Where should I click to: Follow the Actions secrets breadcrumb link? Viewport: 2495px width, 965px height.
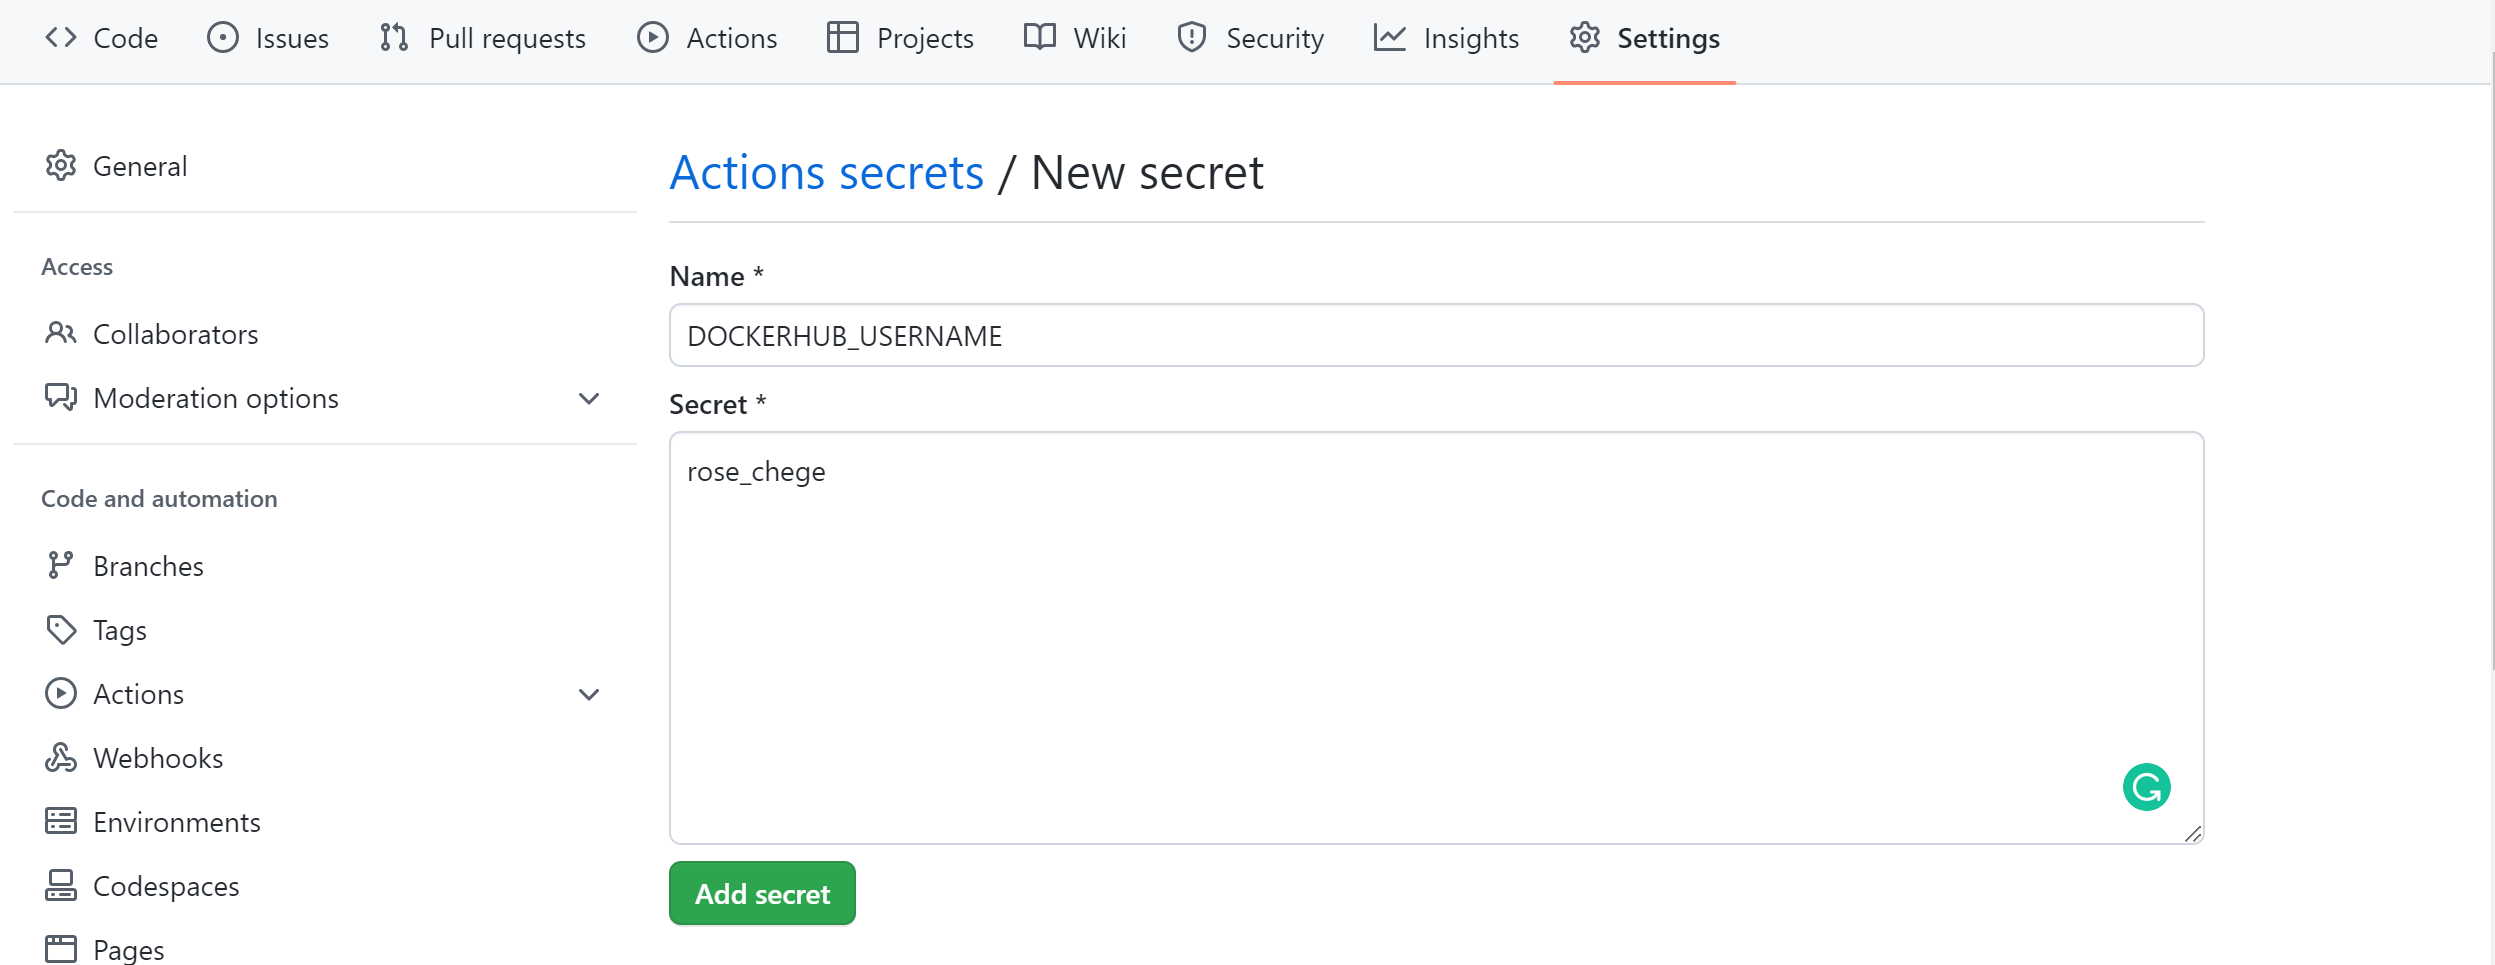point(826,173)
